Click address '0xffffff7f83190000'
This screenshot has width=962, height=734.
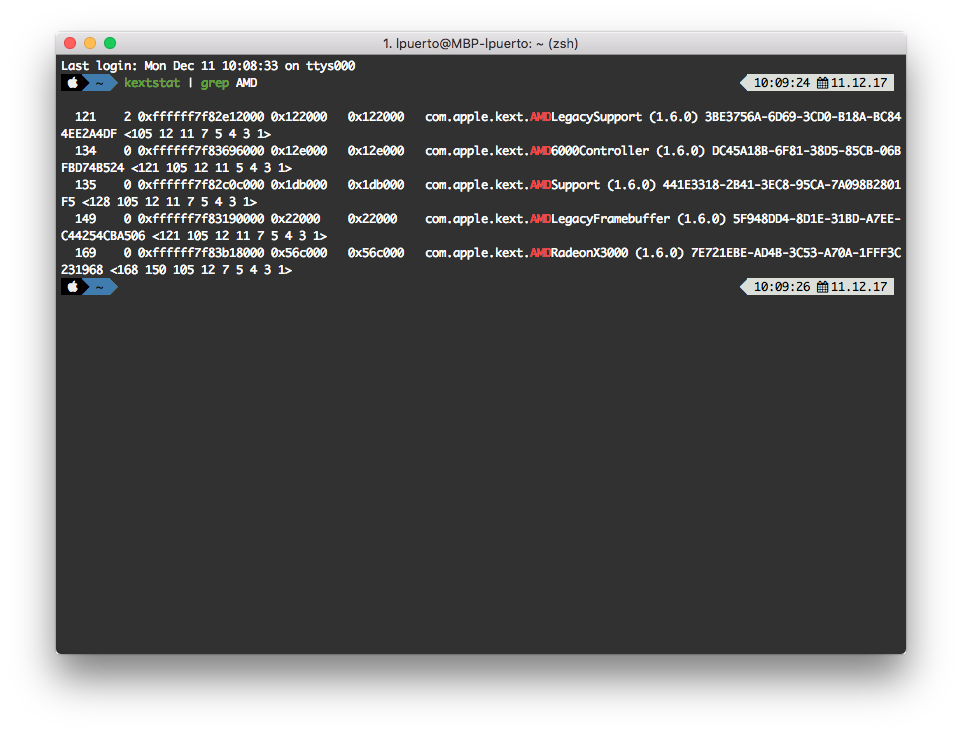point(201,218)
